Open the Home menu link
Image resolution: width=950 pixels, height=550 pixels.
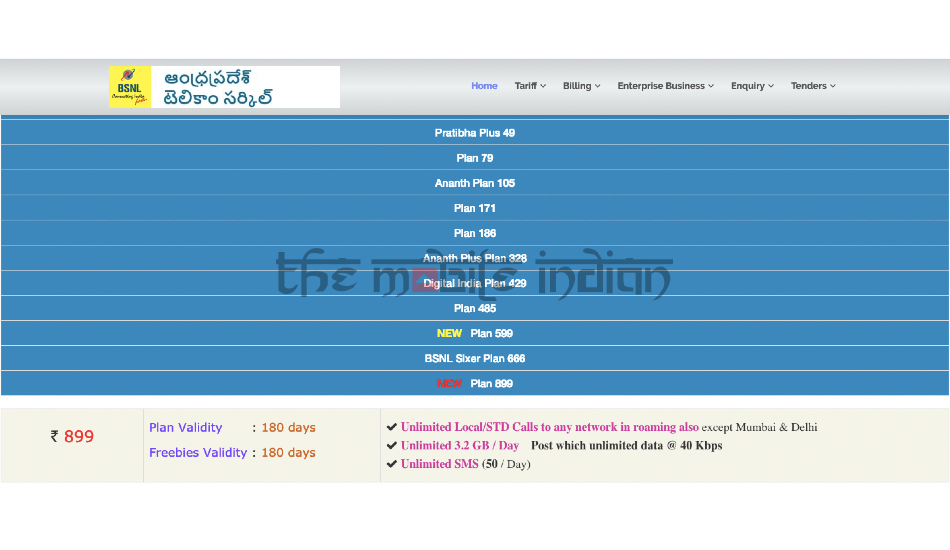[484, 86]
